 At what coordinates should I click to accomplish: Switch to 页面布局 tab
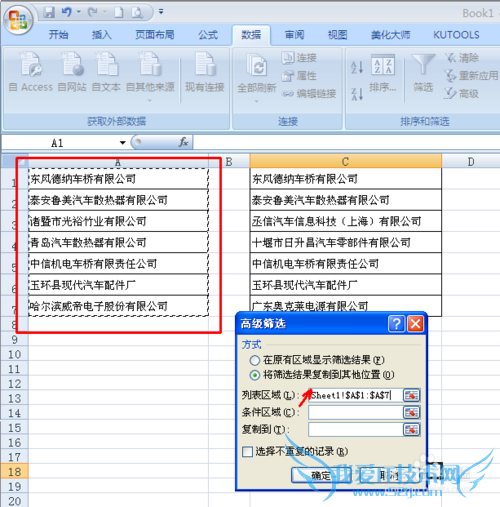[x=155, y=35]
